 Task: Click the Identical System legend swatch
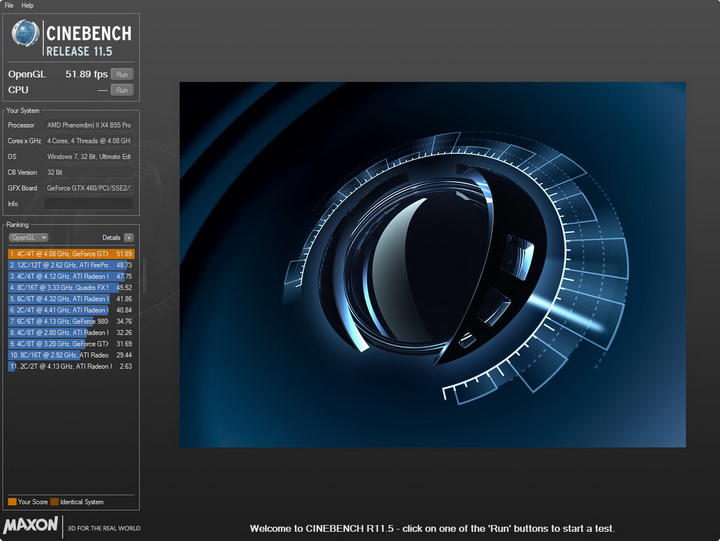coord(55,502)
